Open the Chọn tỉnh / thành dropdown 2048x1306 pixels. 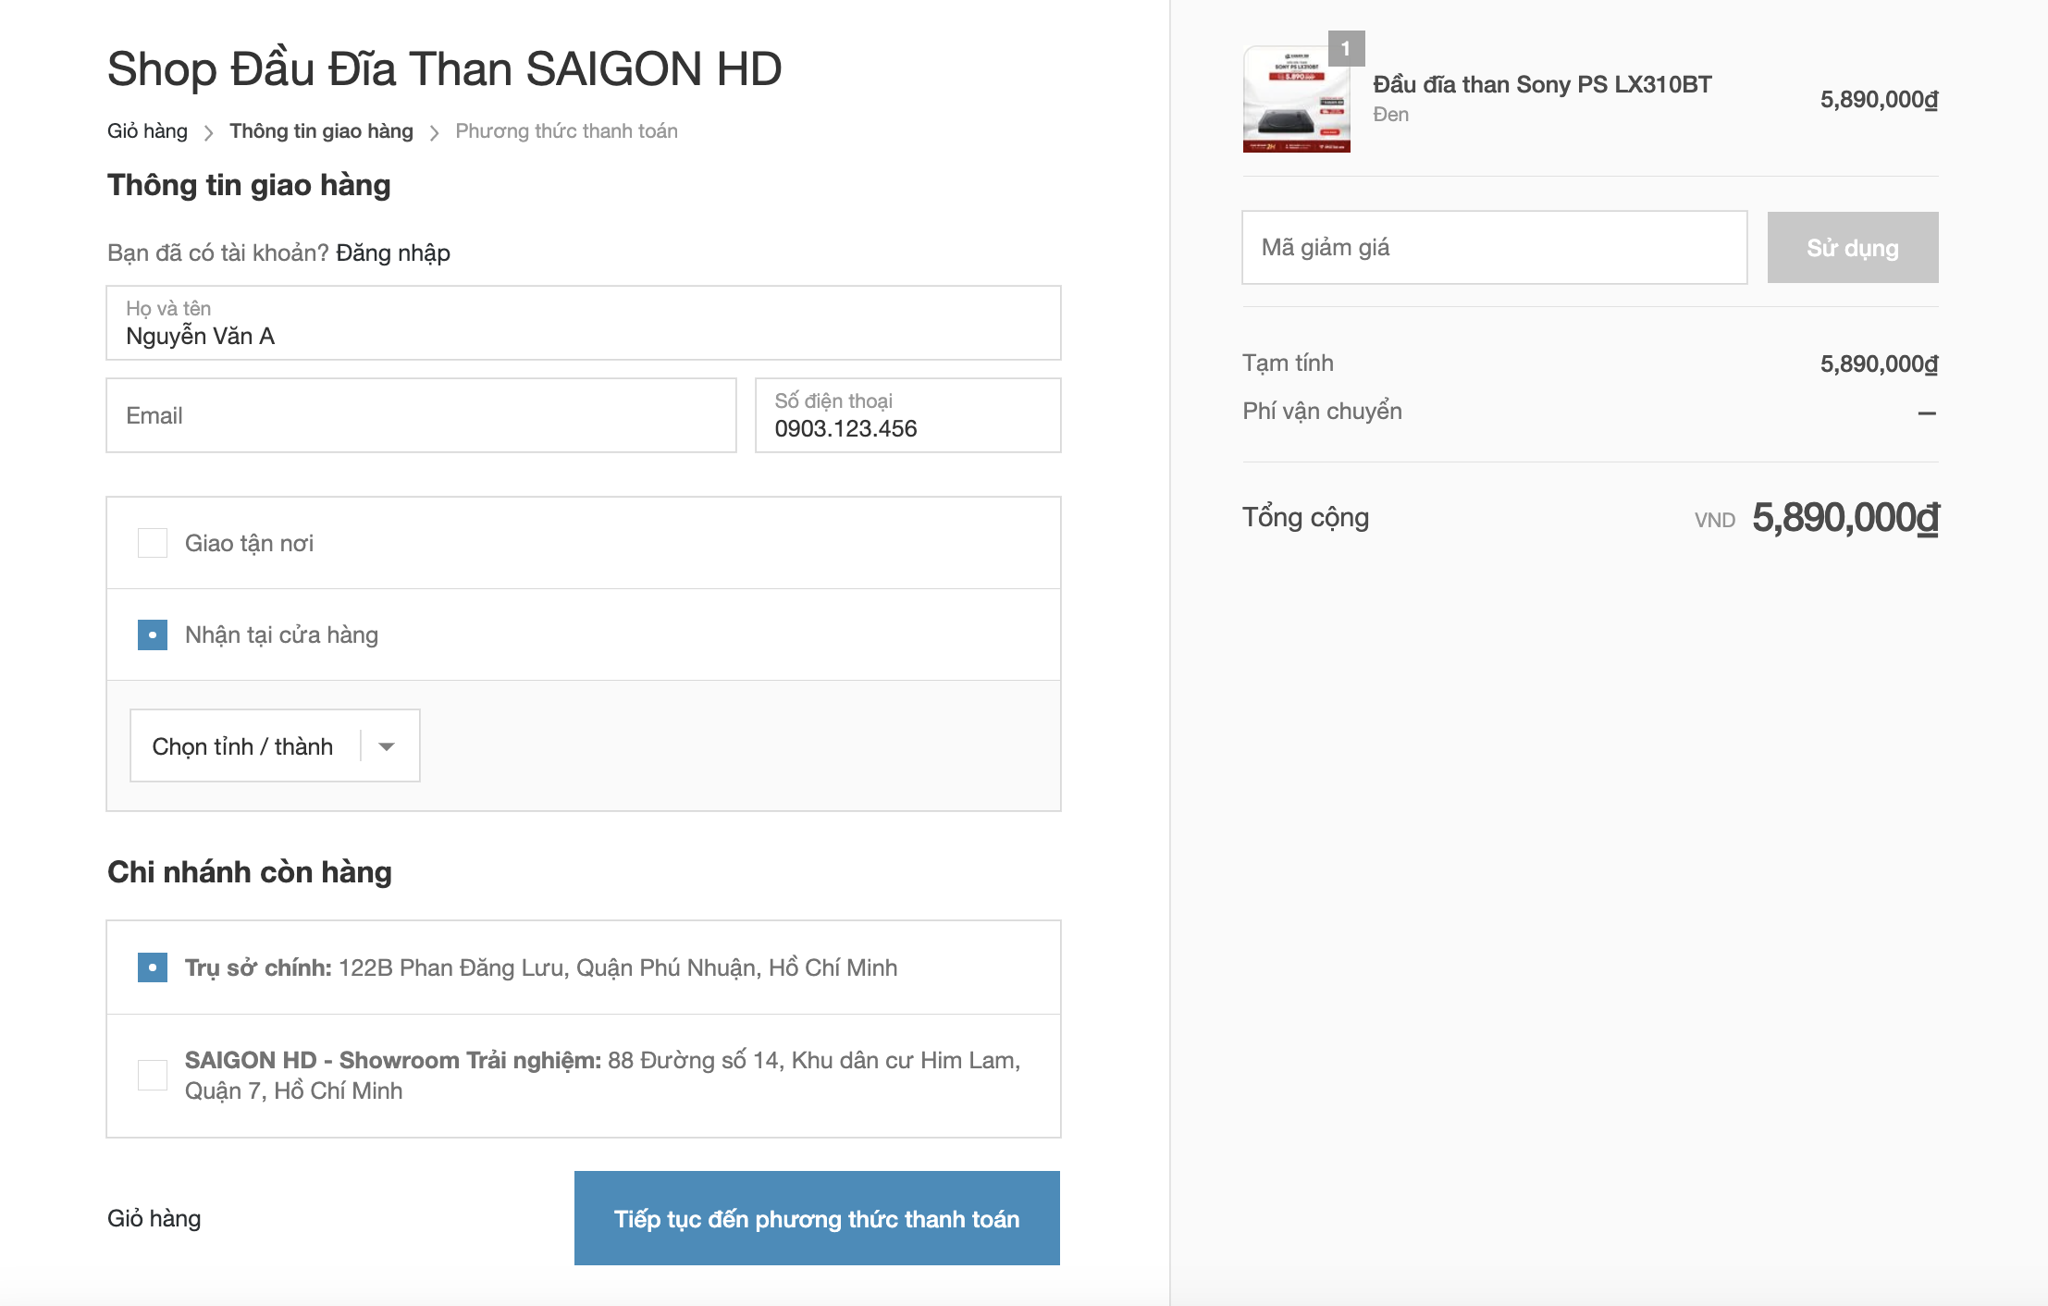pyautogui.click(x=243, y=746)
